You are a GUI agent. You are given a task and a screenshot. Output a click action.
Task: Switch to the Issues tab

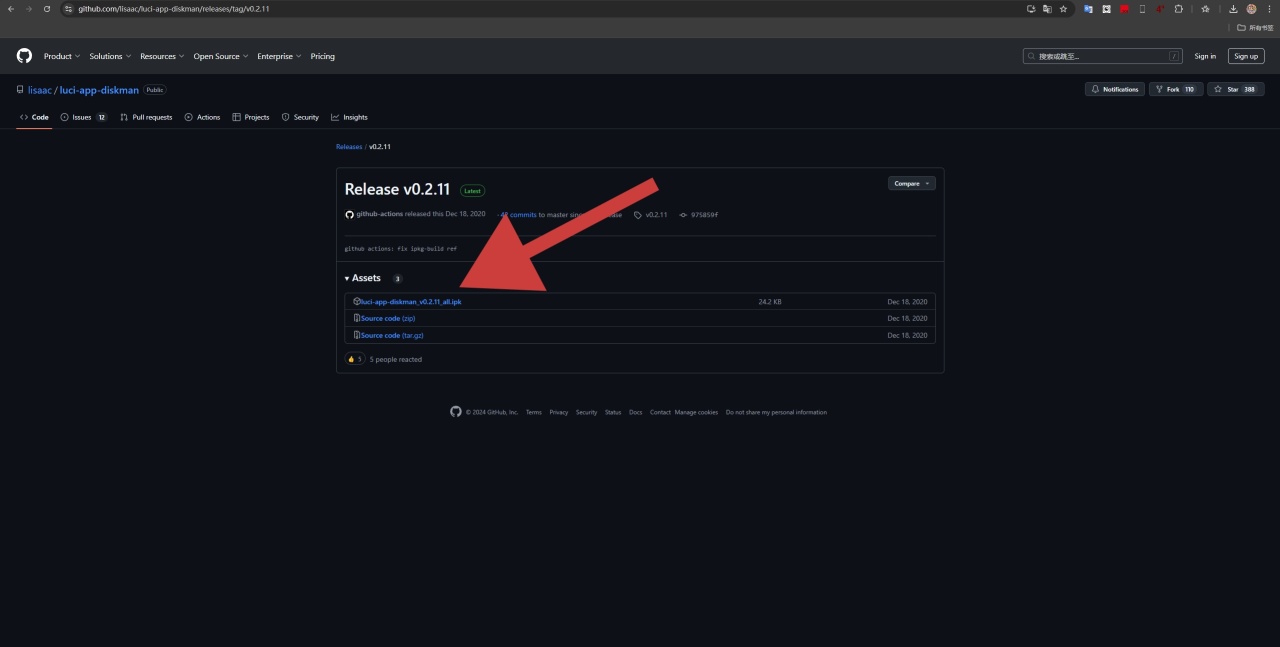[x=84, y=117]
